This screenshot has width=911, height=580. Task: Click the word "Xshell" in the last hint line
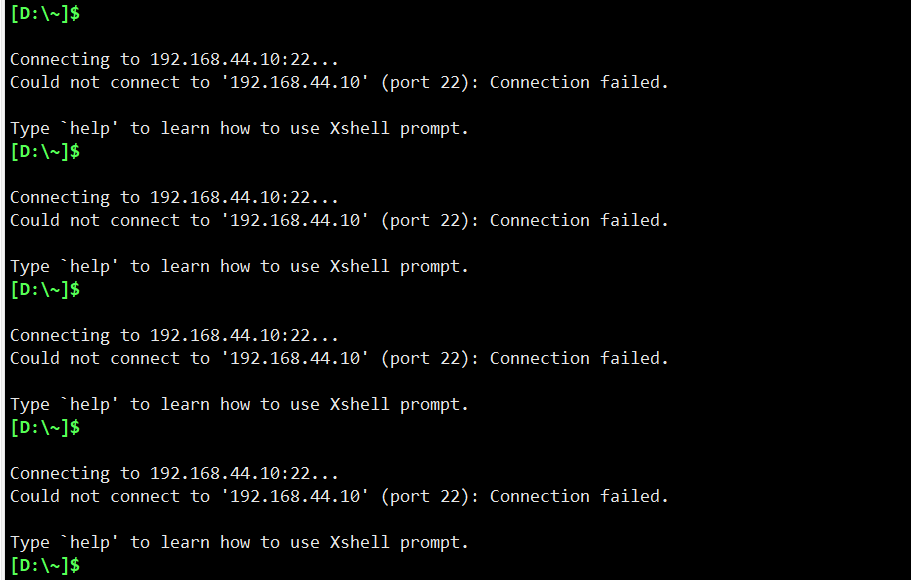(359, 542)
